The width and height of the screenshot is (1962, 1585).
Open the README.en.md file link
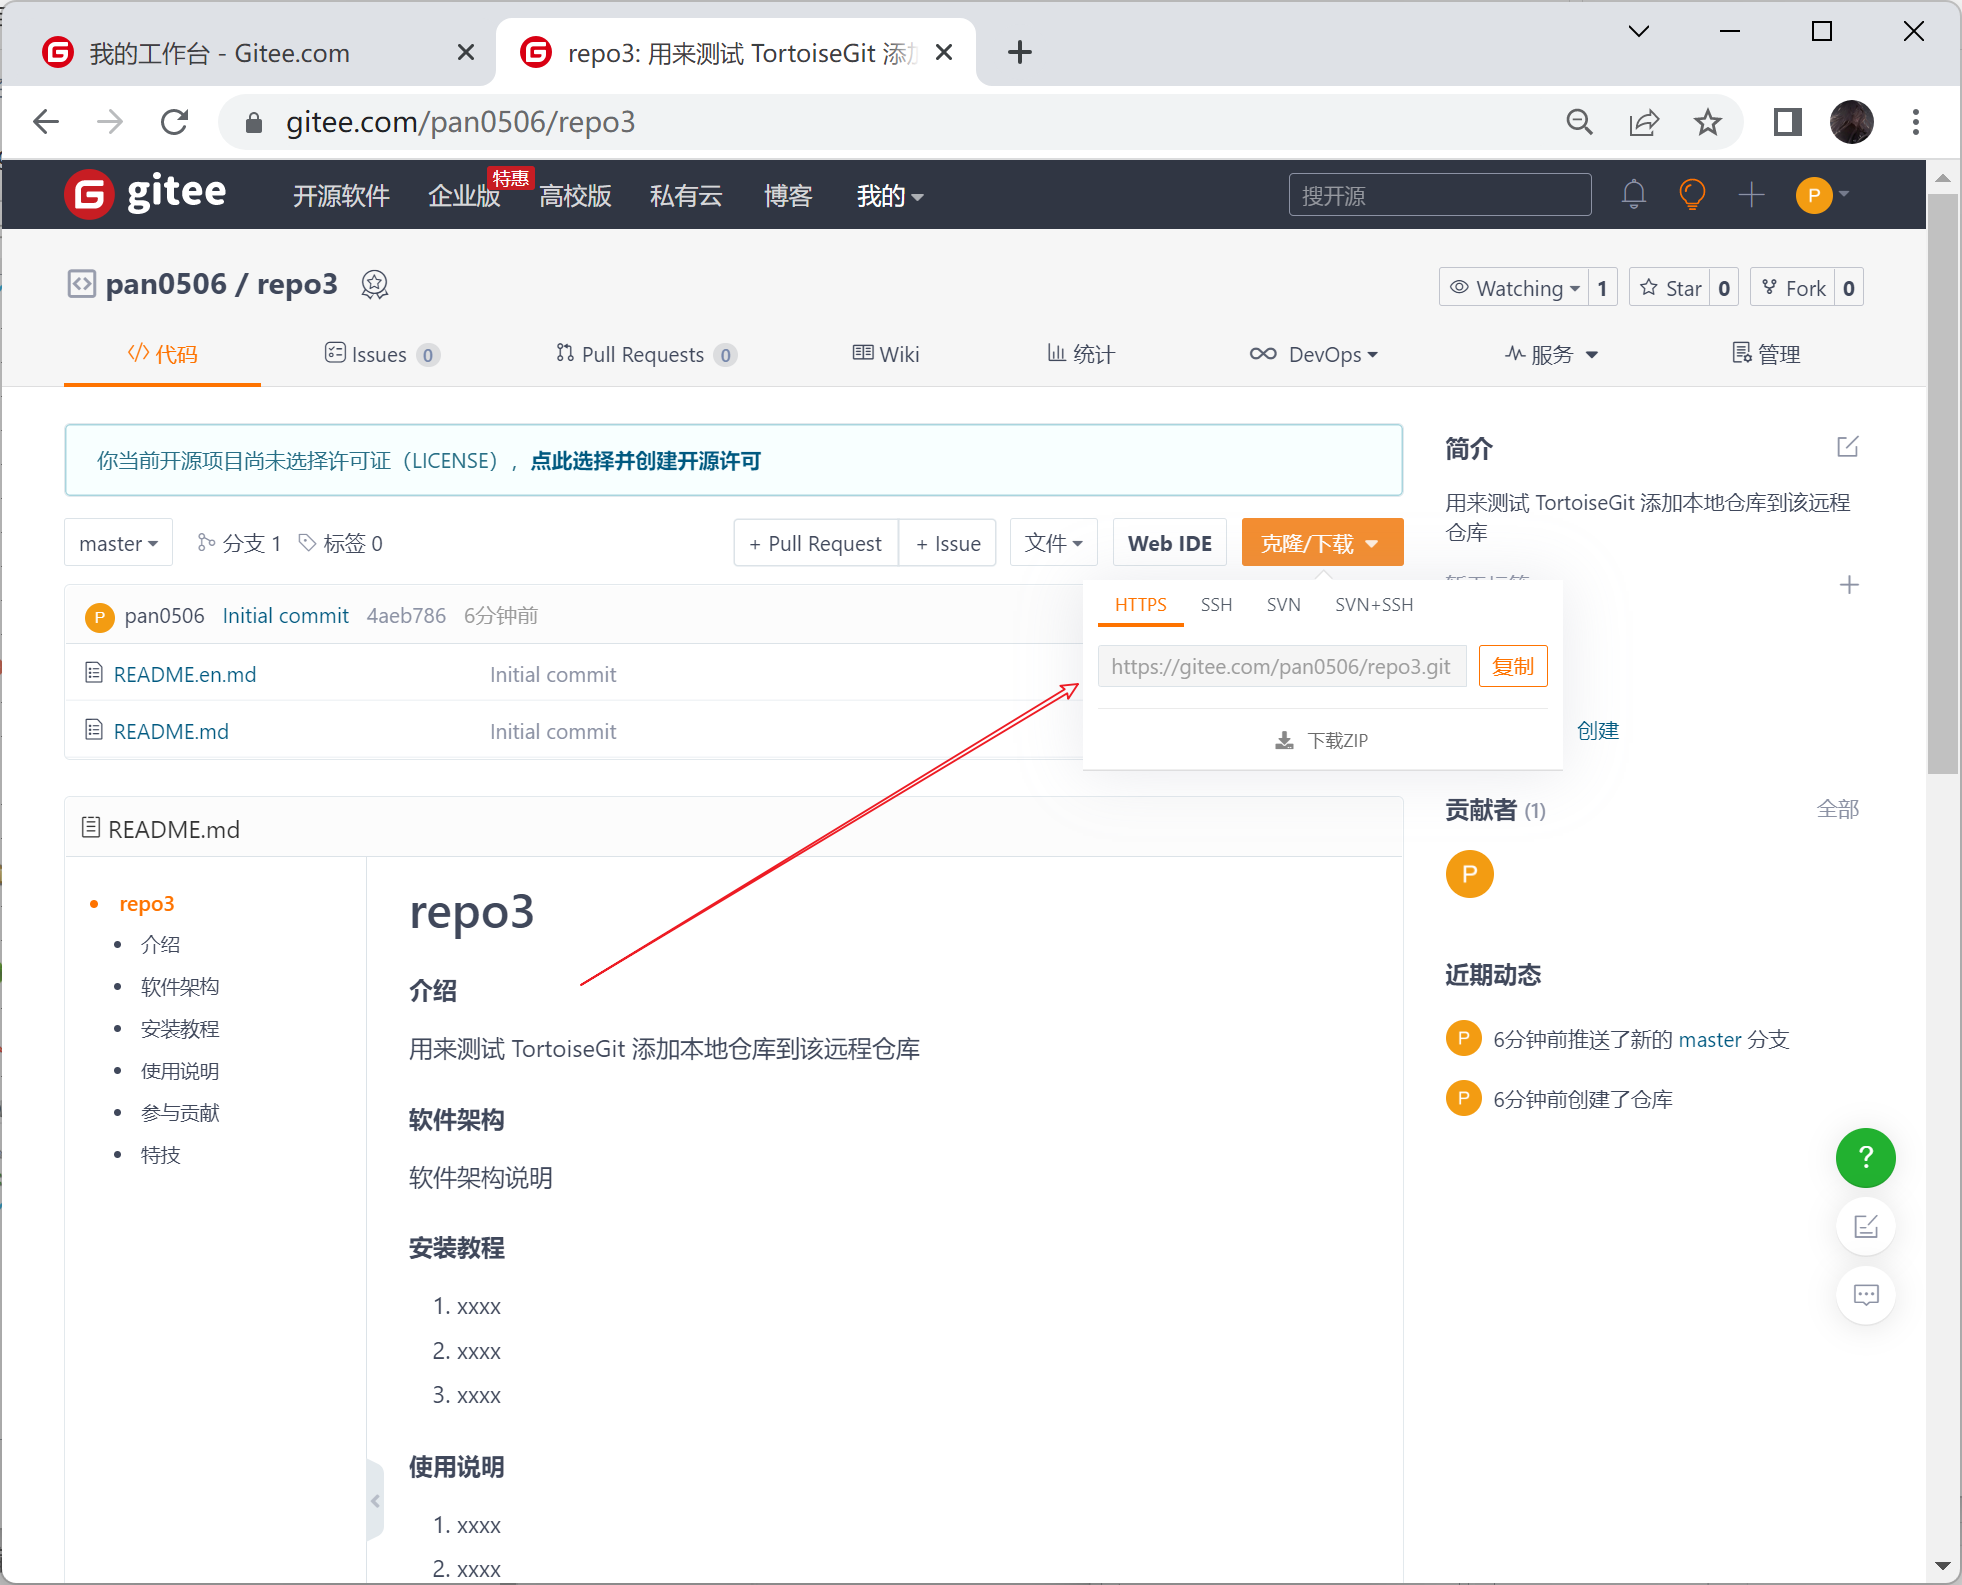pyautogui.click(x=185, y=674)
